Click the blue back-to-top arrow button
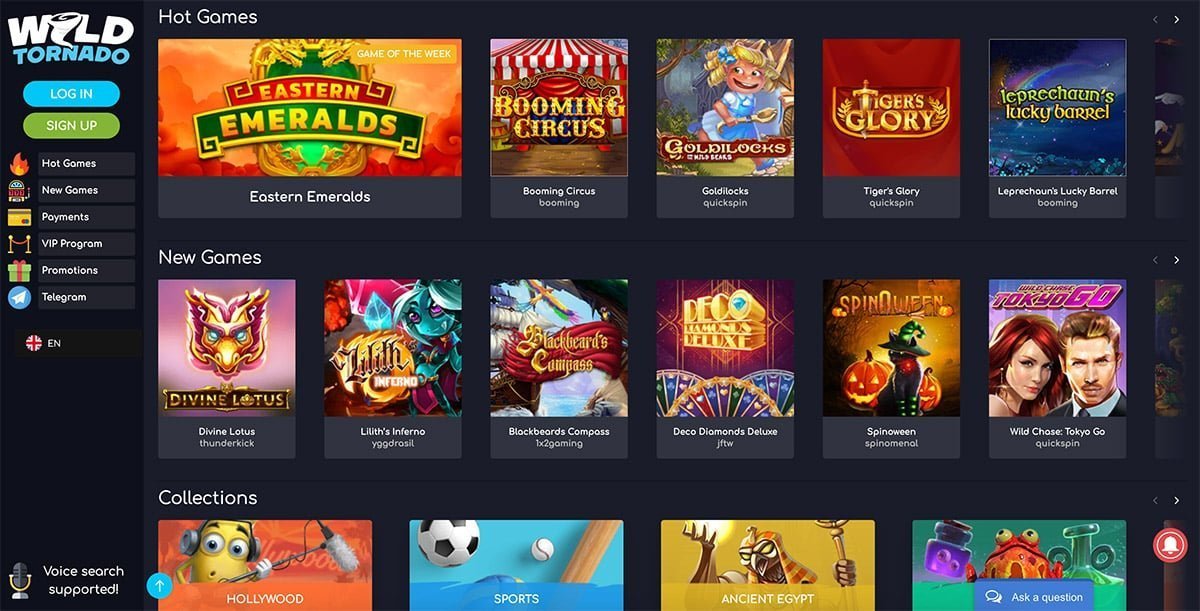 (160, 585)
